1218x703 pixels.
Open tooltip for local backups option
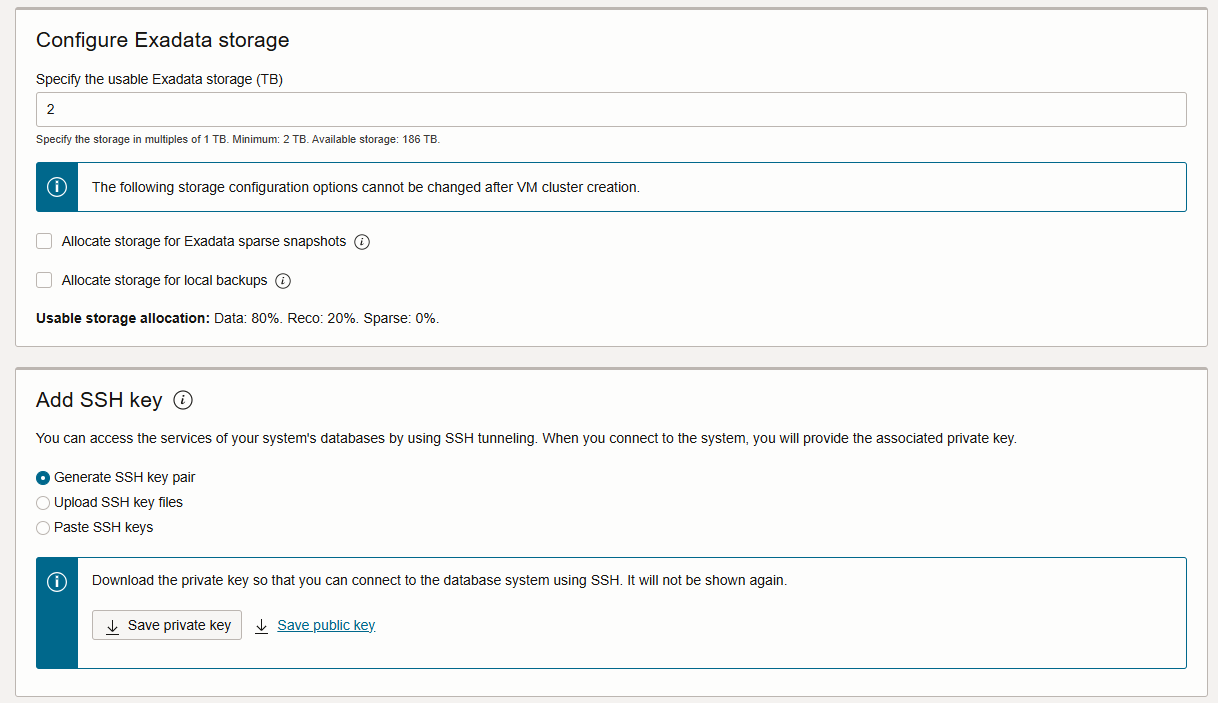[x=283, y=280]
